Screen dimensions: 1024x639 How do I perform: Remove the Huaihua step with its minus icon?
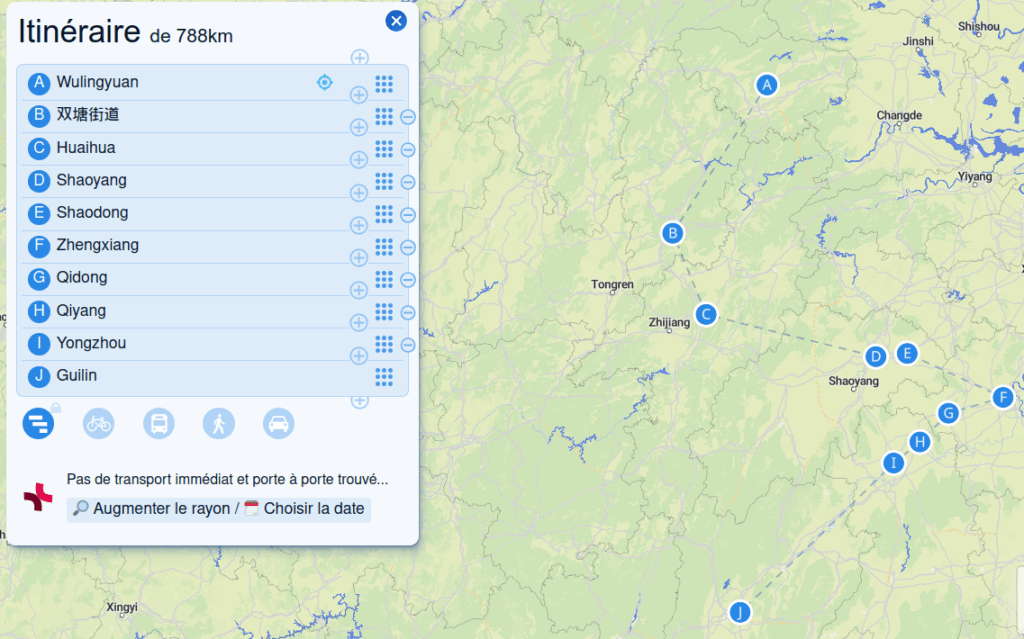(408, 150)
